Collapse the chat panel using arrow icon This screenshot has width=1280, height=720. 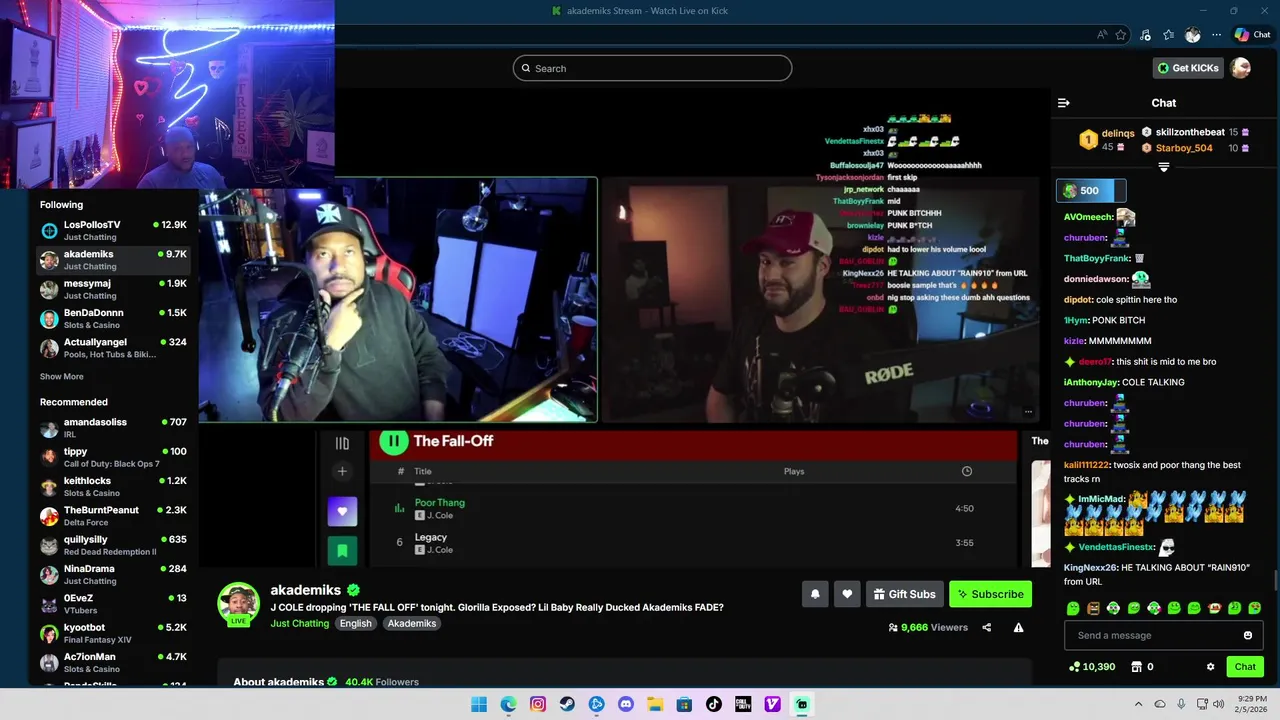tap(1064, 103)
